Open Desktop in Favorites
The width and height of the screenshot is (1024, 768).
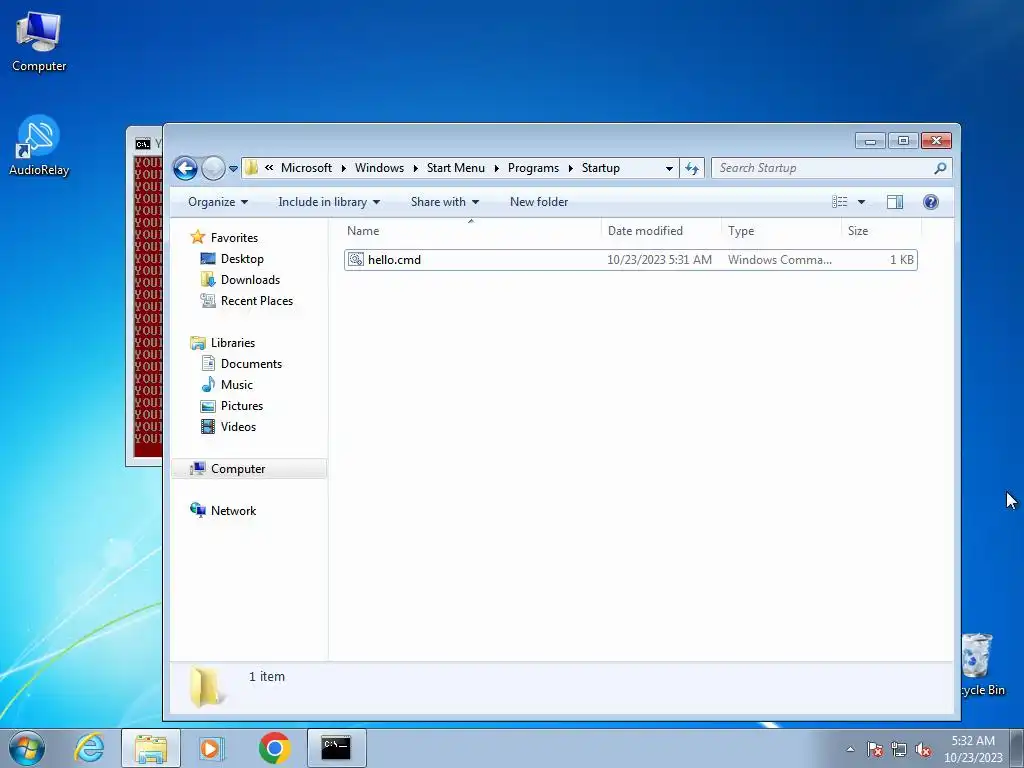tap(242, 259)
